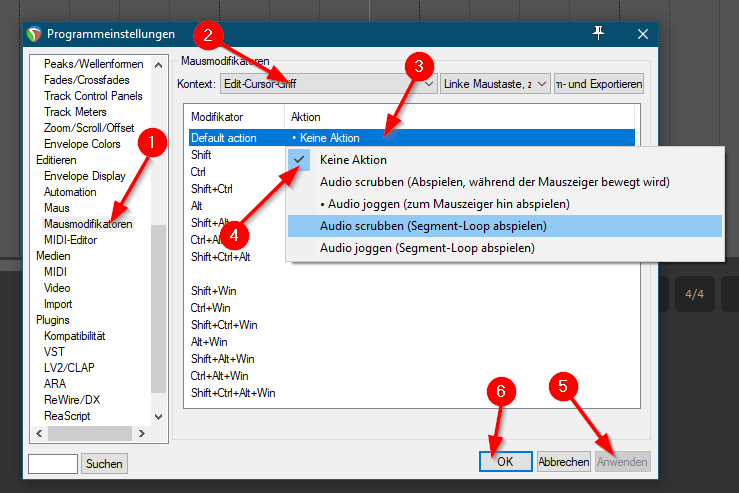The width and height of the screenshot is (739, 493).
Task: Click the Im- und Exportieren button
Action: (x=599, y=84)
